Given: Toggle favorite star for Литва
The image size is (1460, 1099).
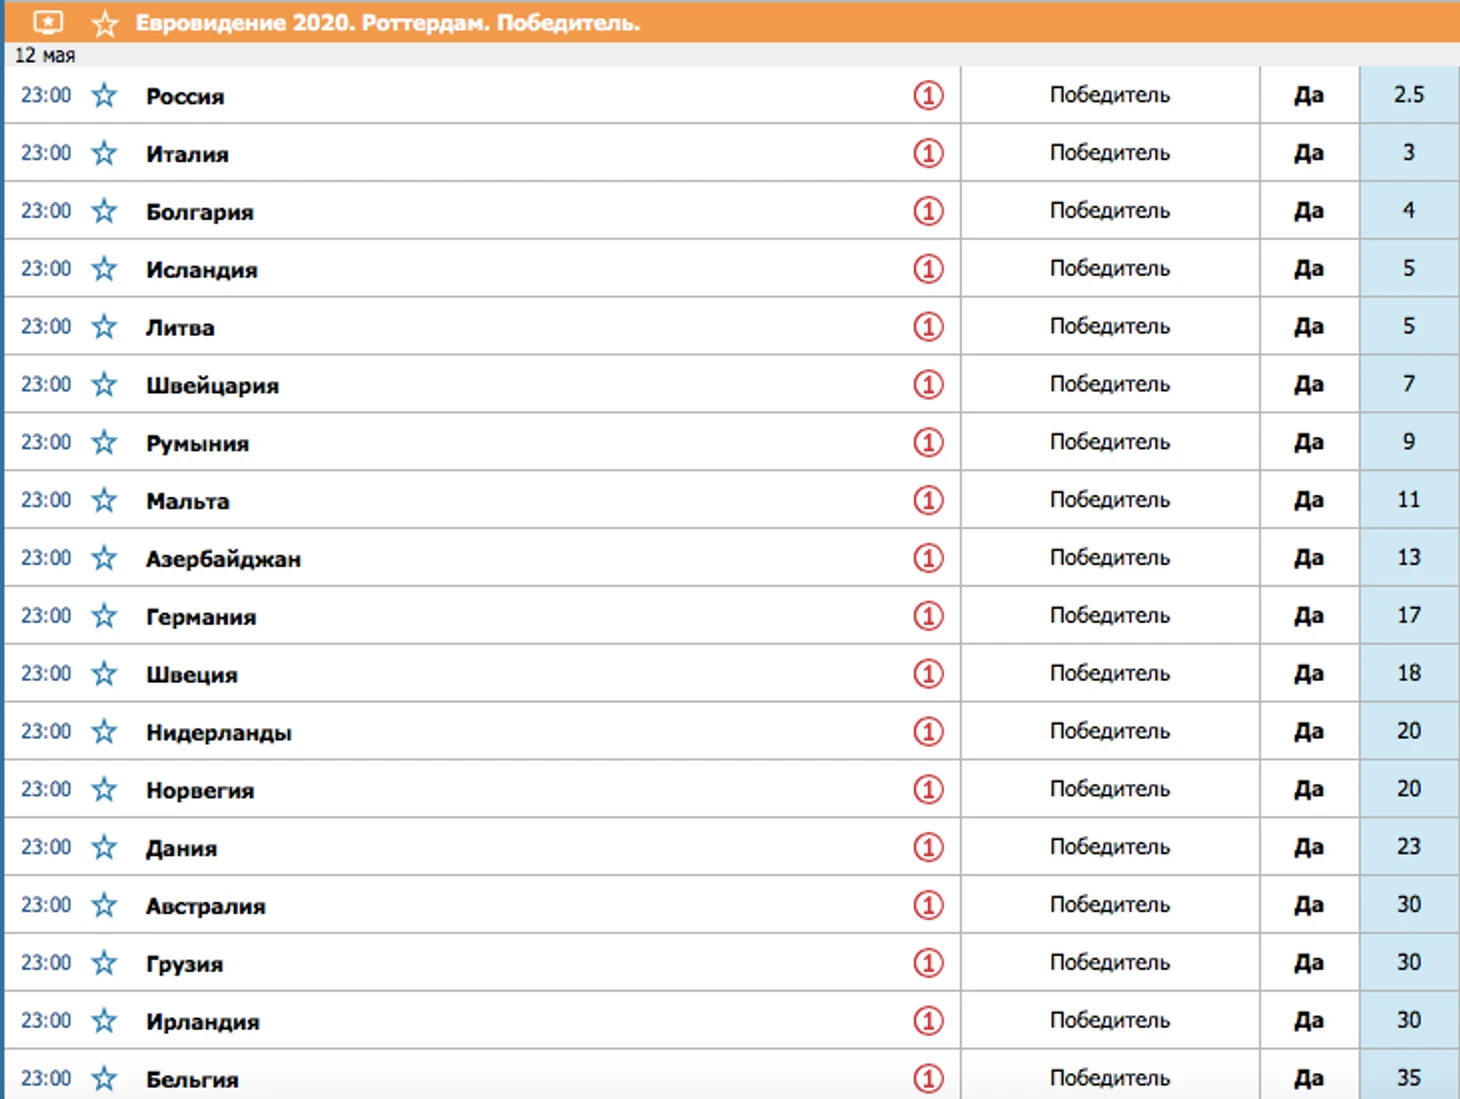Looking at the screenshot, I should tap(104, 326).
